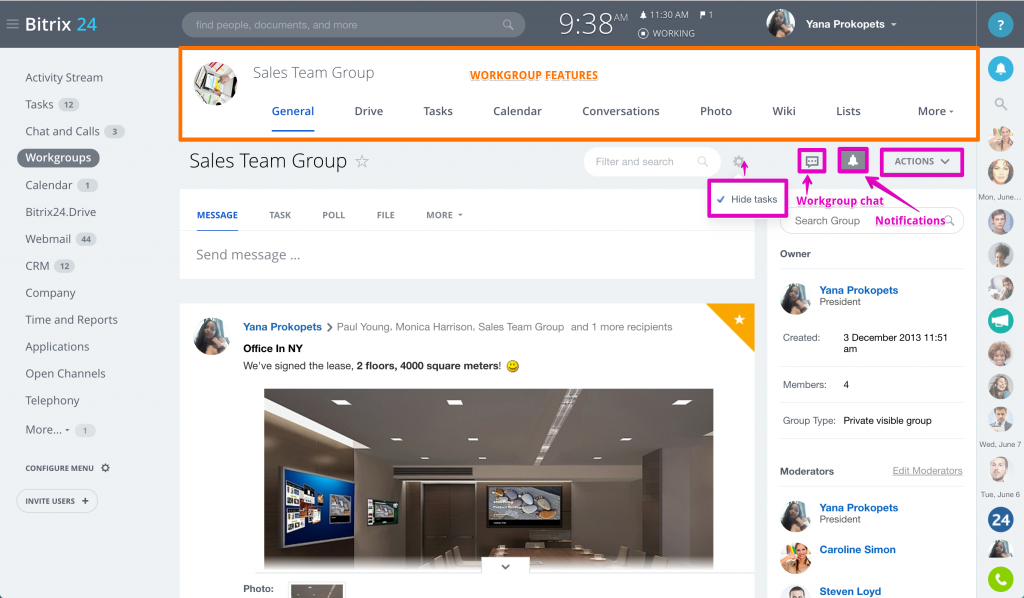Select the TASK composer tab

click(x=280, y=215)
